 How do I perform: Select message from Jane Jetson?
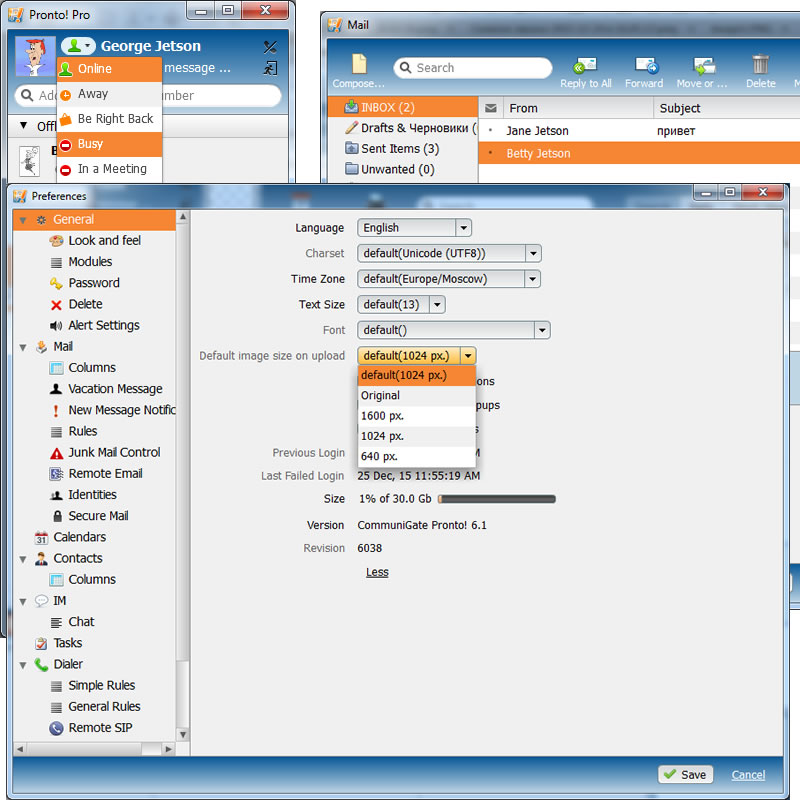(x=639, y=131)
